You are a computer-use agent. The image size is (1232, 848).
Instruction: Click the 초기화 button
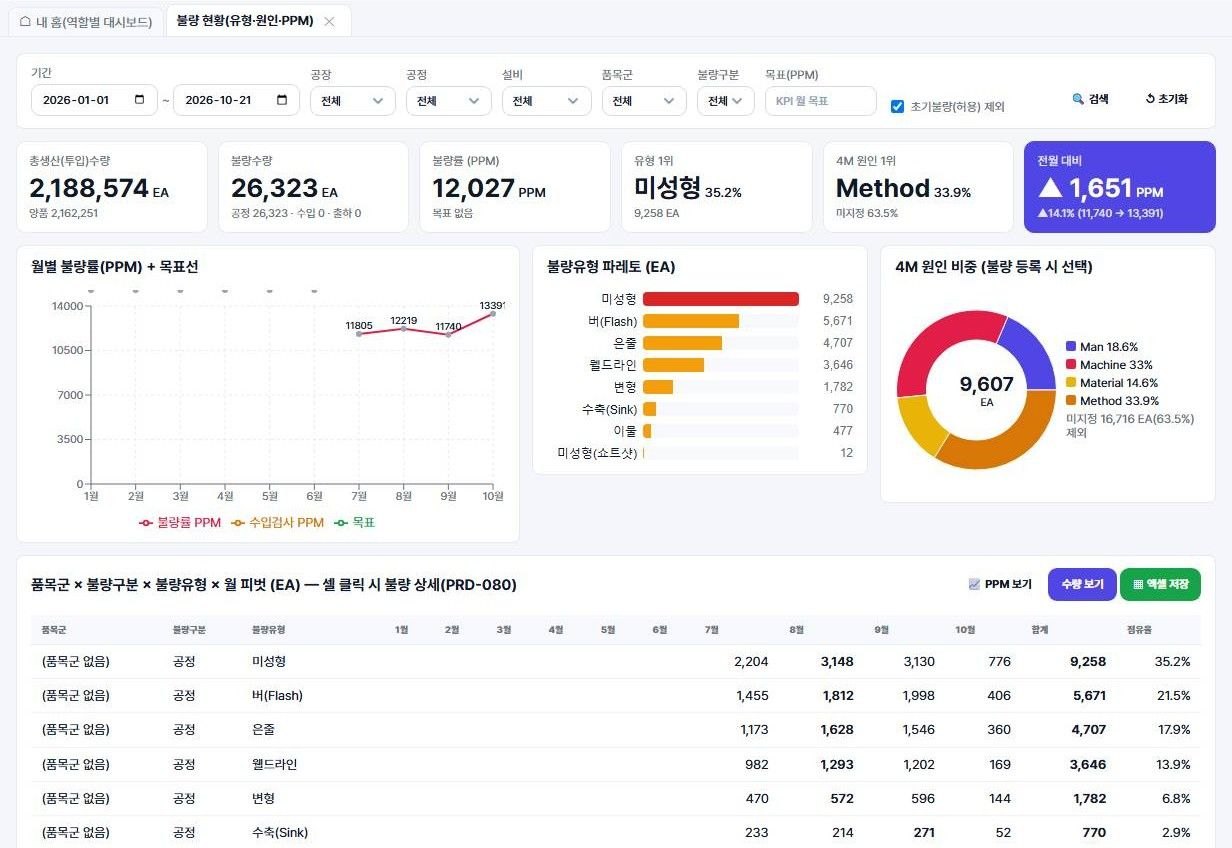click(1166, 99)
